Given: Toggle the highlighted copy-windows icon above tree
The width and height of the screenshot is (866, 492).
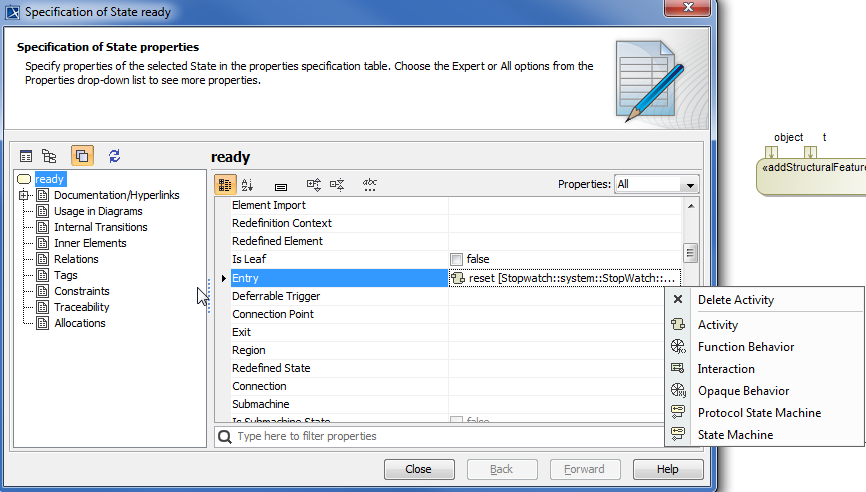Looking at the screenshot, I should pyautogui.click(x=82, y=156).
